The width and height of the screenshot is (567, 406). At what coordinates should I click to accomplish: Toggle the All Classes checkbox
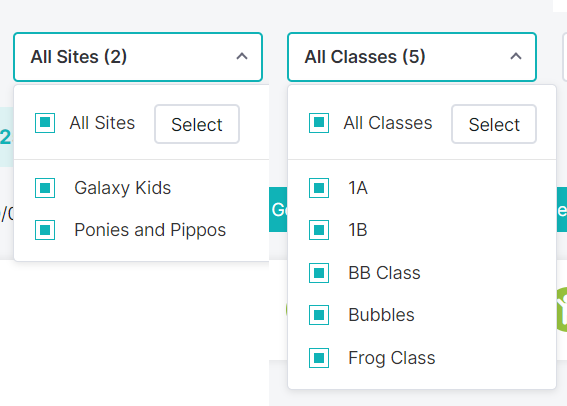tap(319, 123)
